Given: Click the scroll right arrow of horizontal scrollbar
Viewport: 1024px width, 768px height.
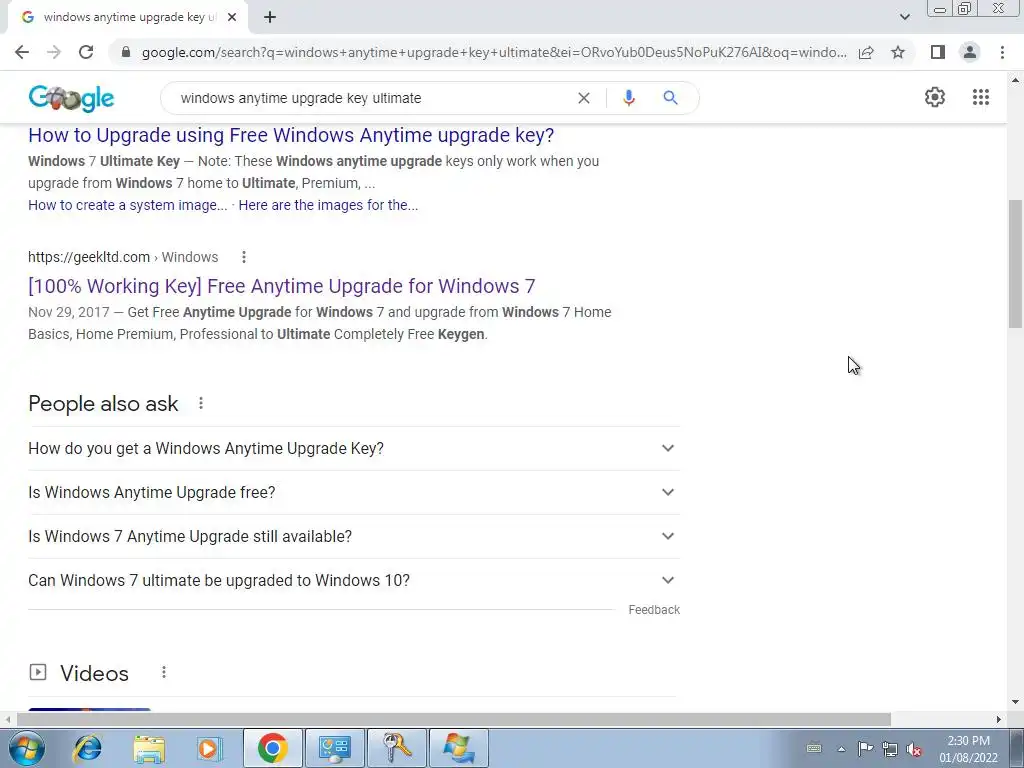Looking at the screenshot, I should click(x=999, y=719).
